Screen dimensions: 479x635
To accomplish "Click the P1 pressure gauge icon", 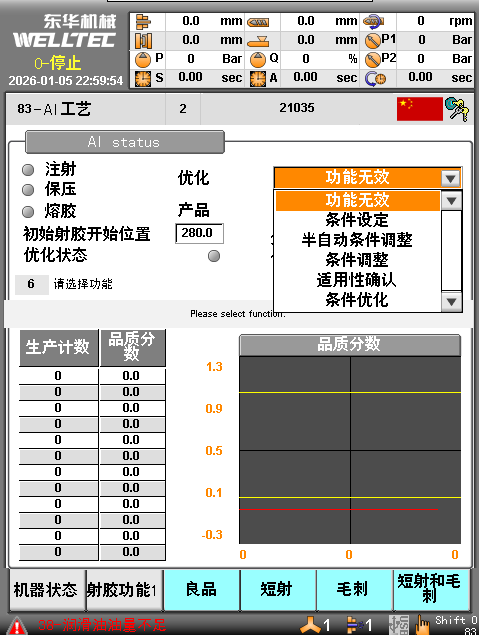I will [x=372, y=40].
